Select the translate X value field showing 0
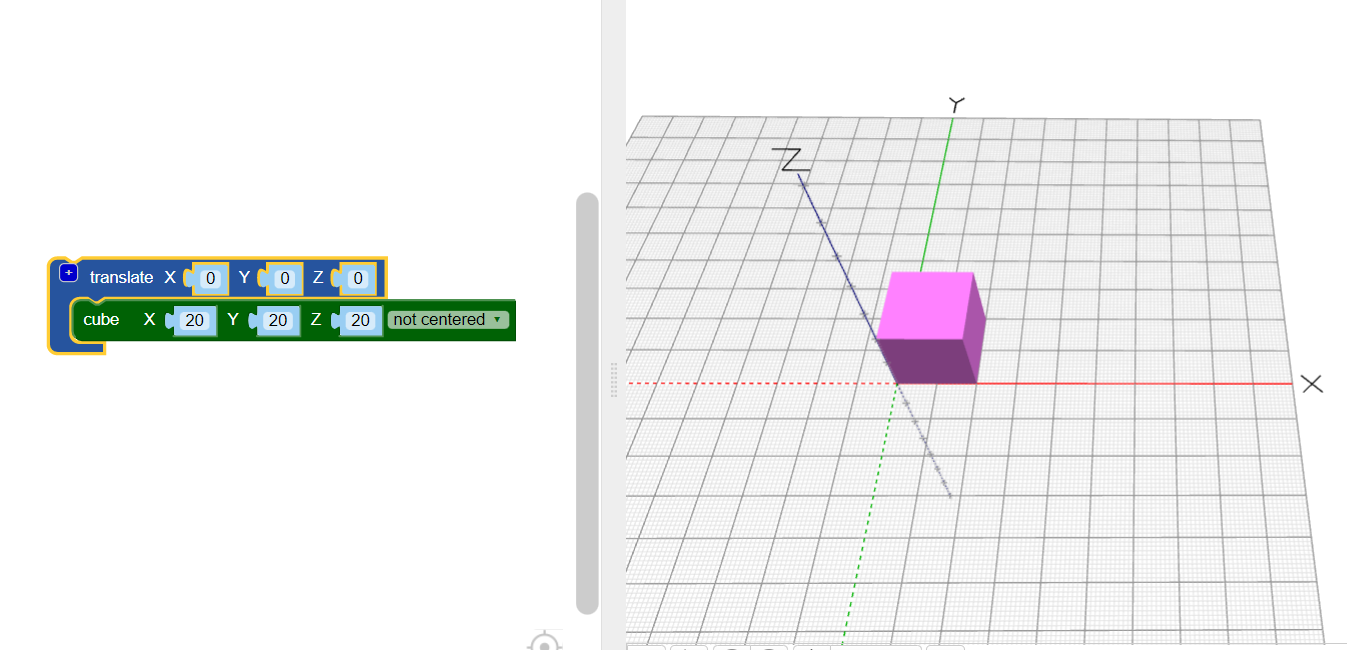 click(x=209, y=278)
